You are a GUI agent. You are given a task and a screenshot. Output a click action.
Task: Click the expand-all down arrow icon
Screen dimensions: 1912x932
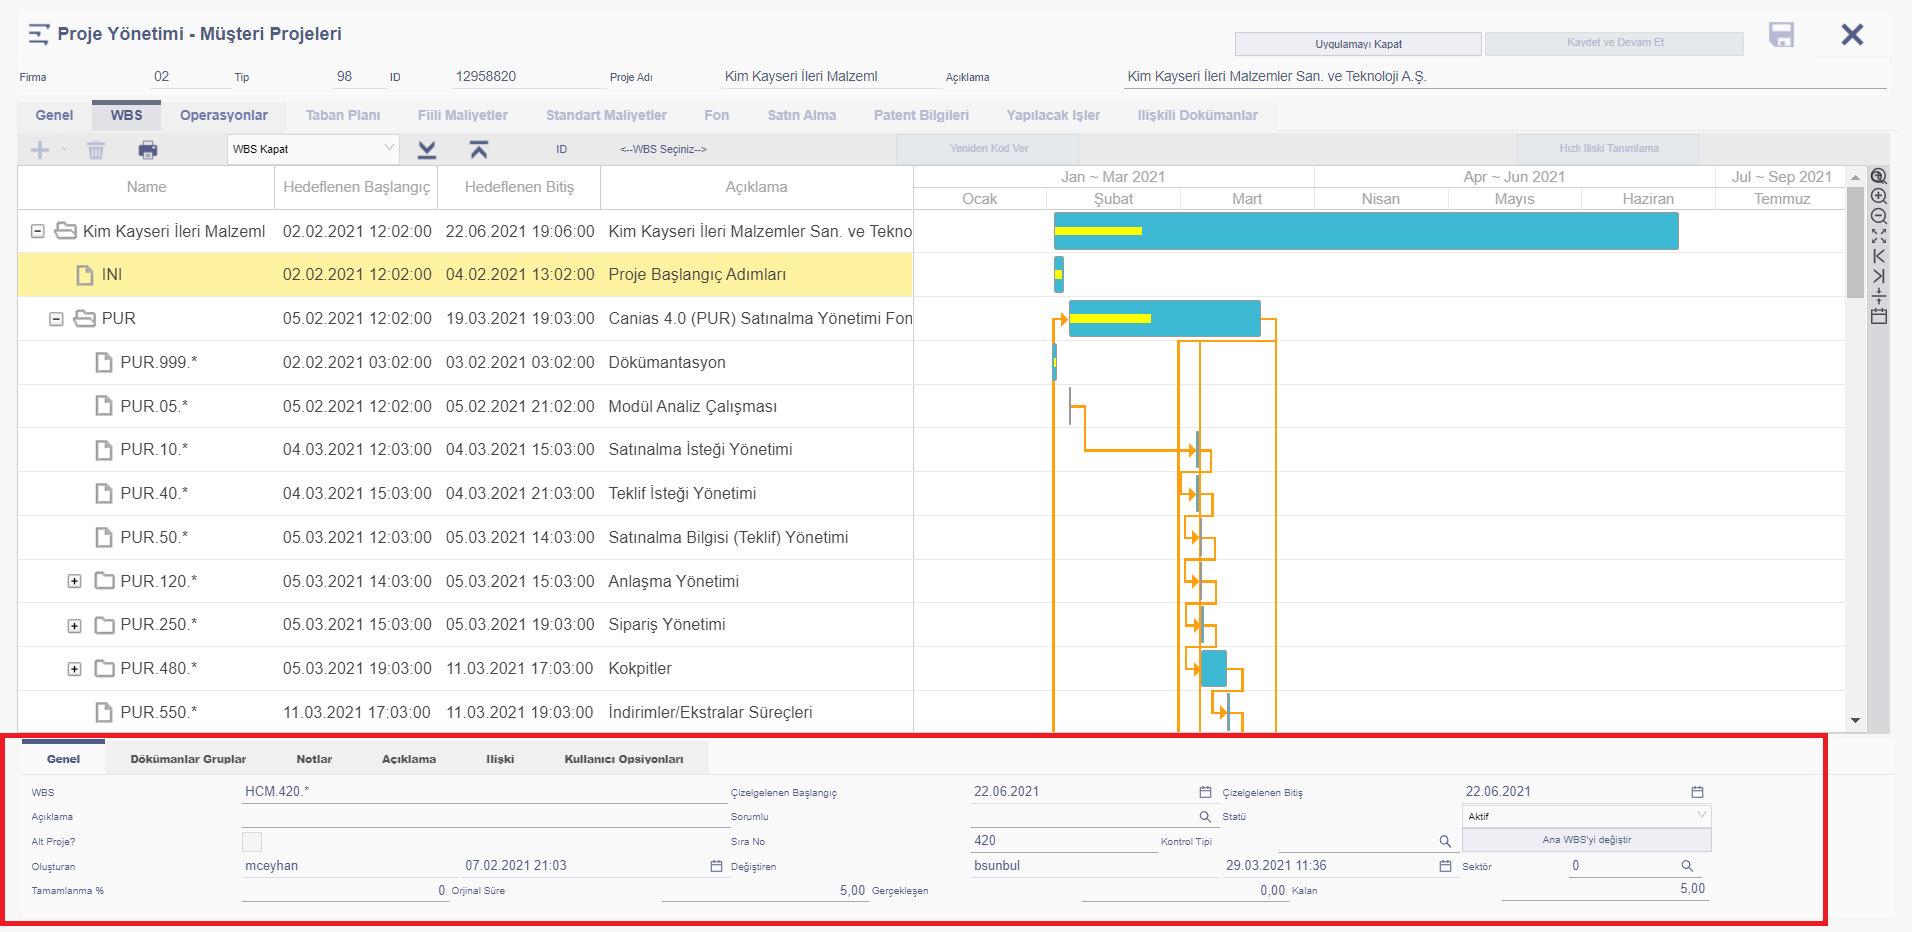click(x=427, y=150)
